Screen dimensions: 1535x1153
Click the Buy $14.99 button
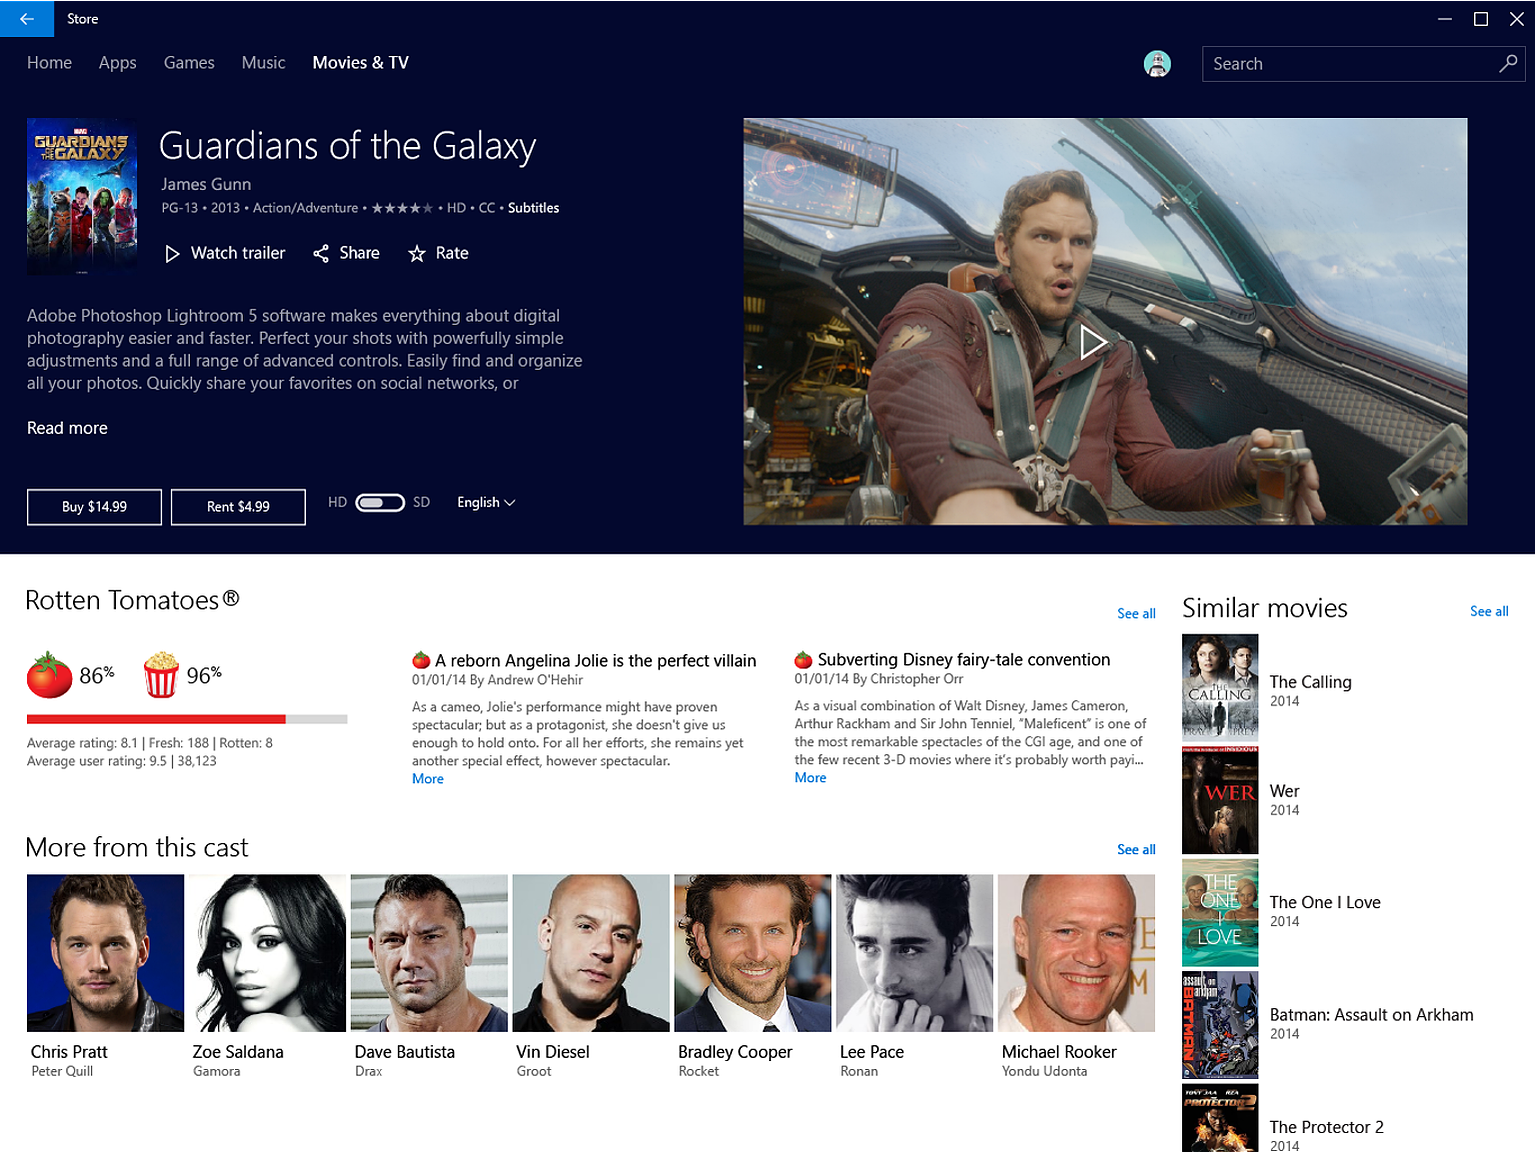pos(94,507)
